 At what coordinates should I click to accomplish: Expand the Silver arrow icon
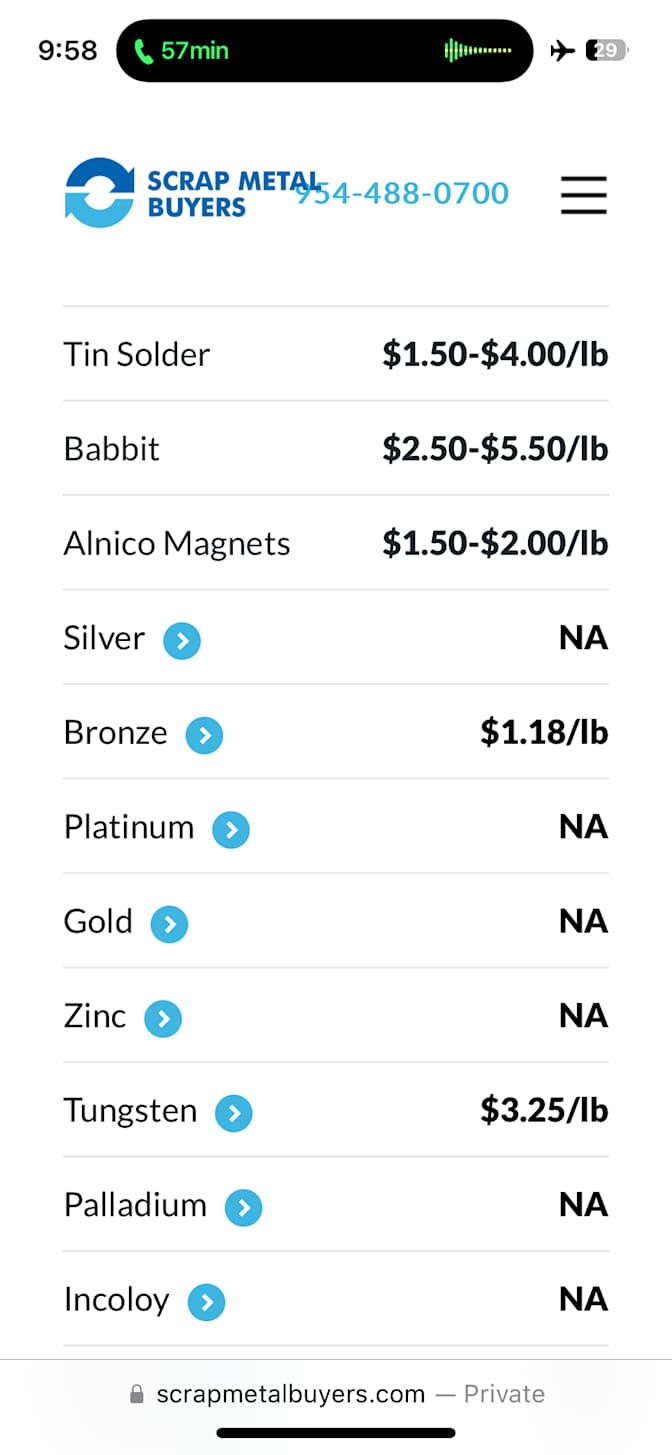[182, 640]
